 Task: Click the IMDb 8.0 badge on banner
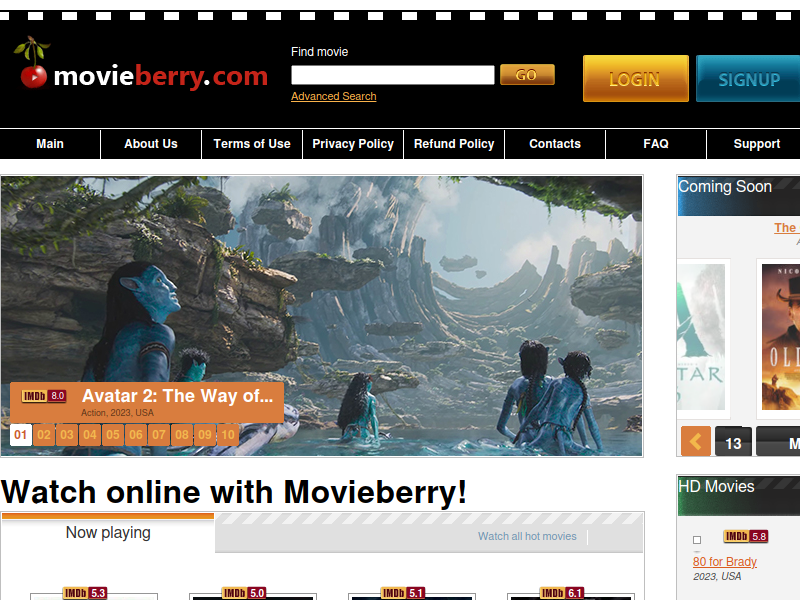click(44, 396)
